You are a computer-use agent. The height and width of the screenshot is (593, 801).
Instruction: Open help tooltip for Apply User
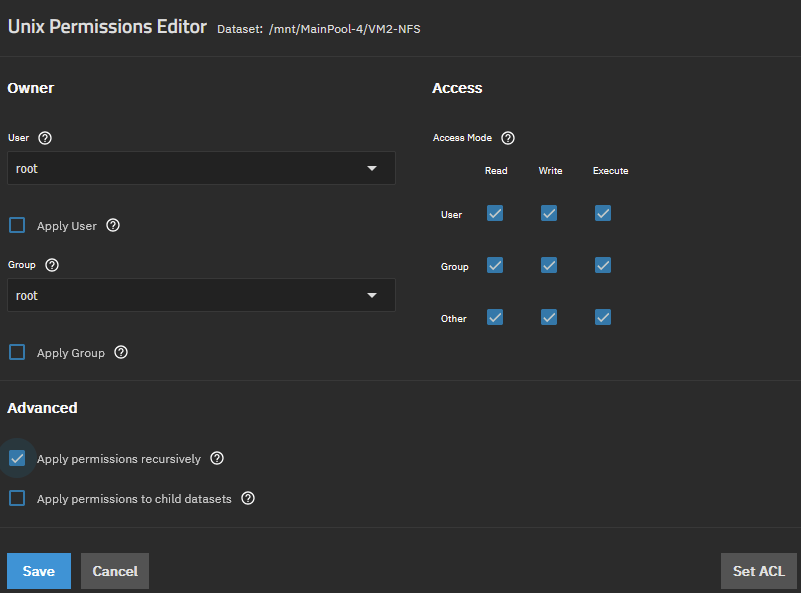click(113, 226)
